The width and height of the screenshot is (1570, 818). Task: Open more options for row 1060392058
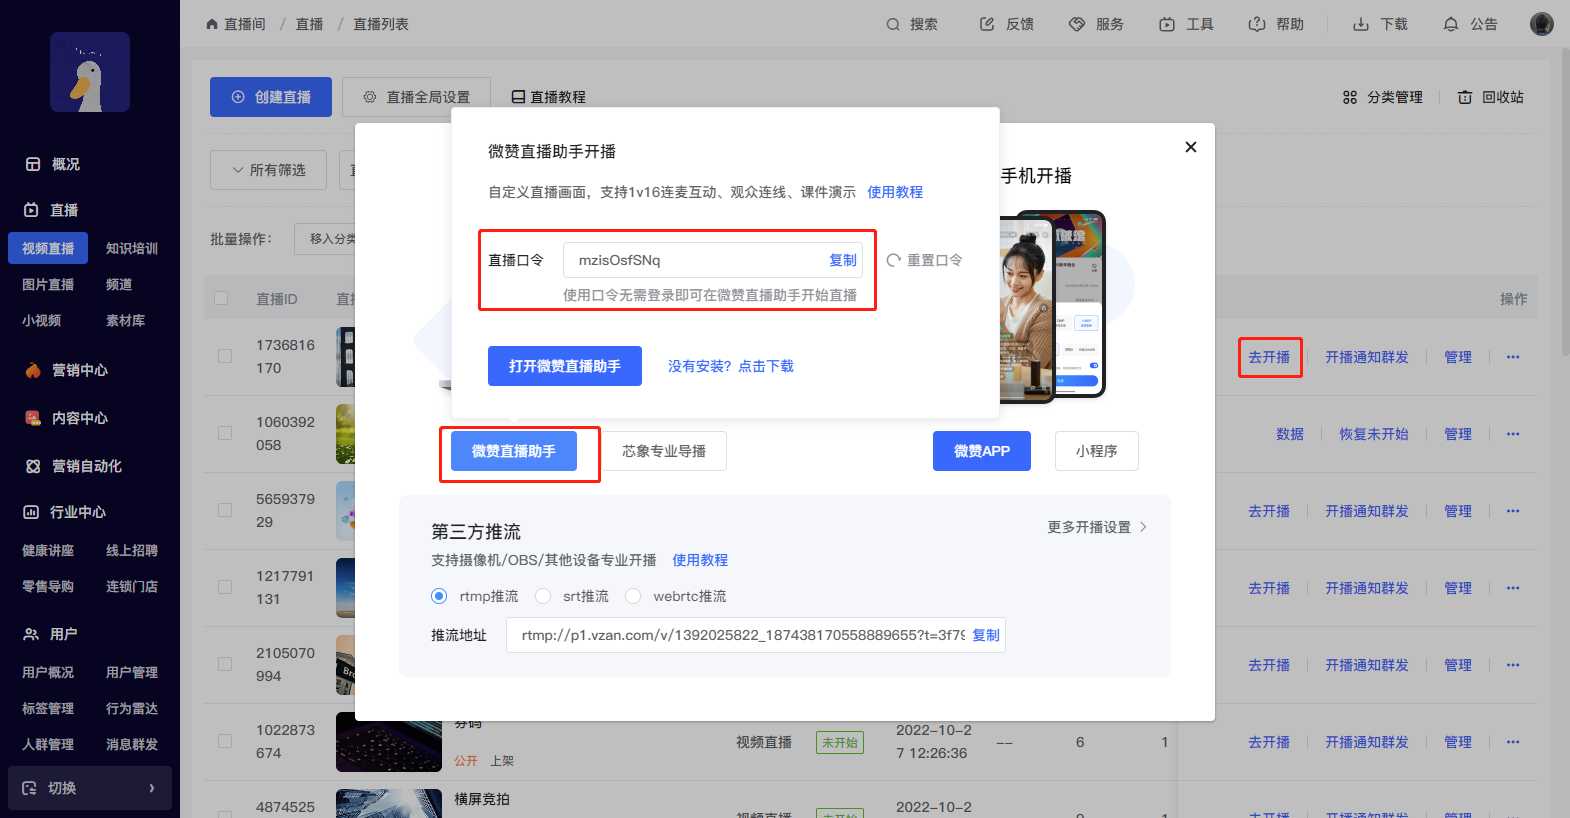pos(1513,434)
